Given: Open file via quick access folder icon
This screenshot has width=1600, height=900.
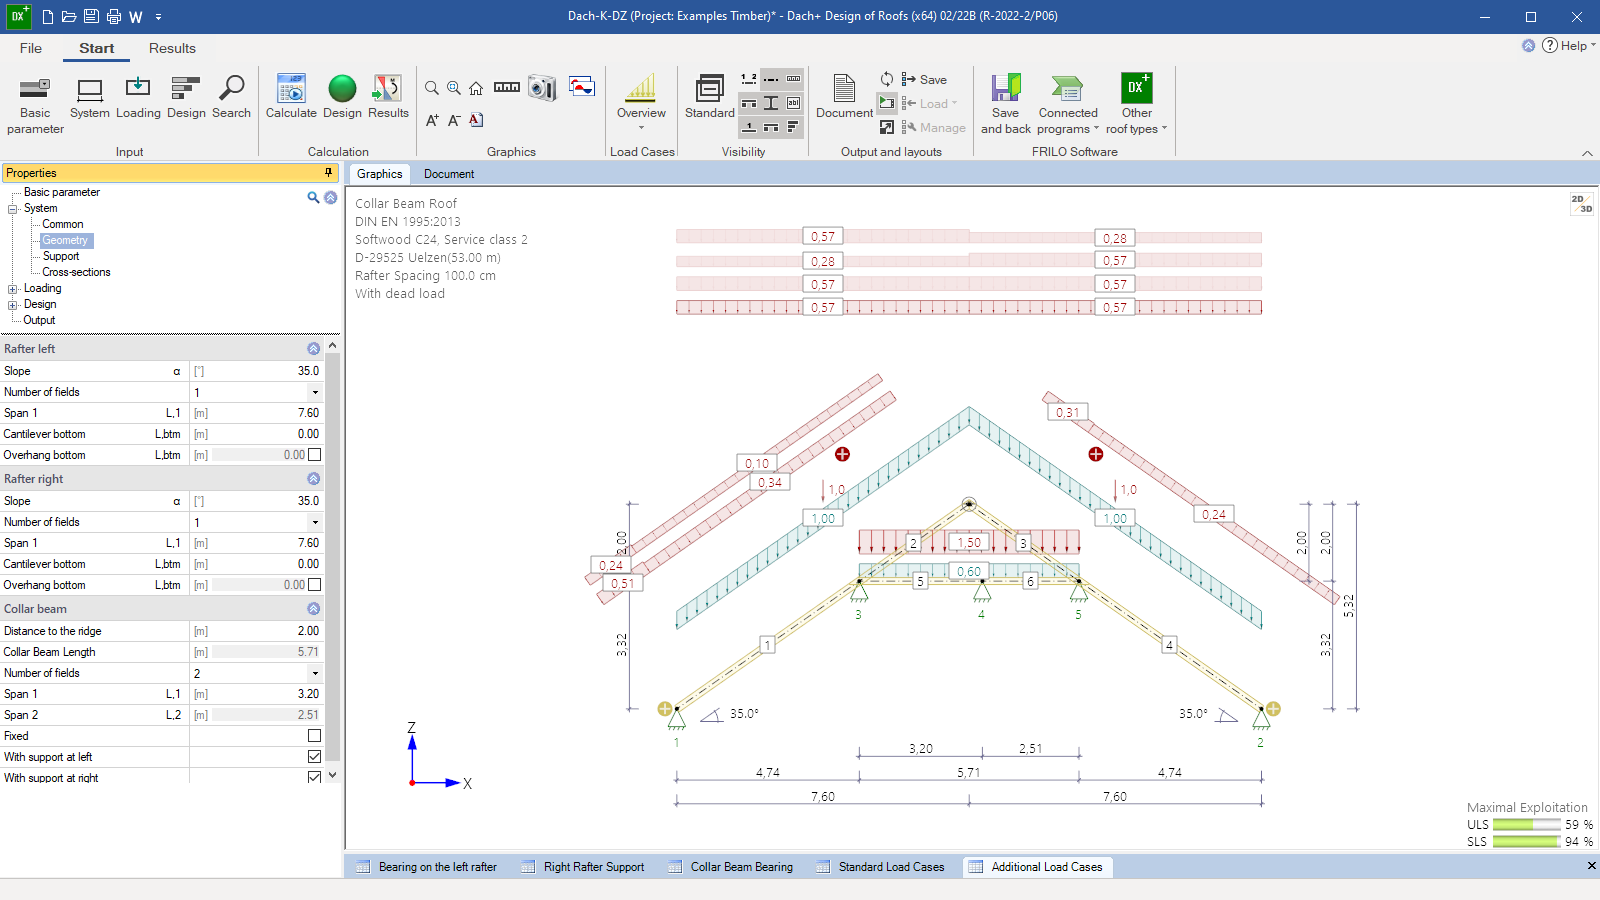Looking at the screenshot, I should 69,16.
